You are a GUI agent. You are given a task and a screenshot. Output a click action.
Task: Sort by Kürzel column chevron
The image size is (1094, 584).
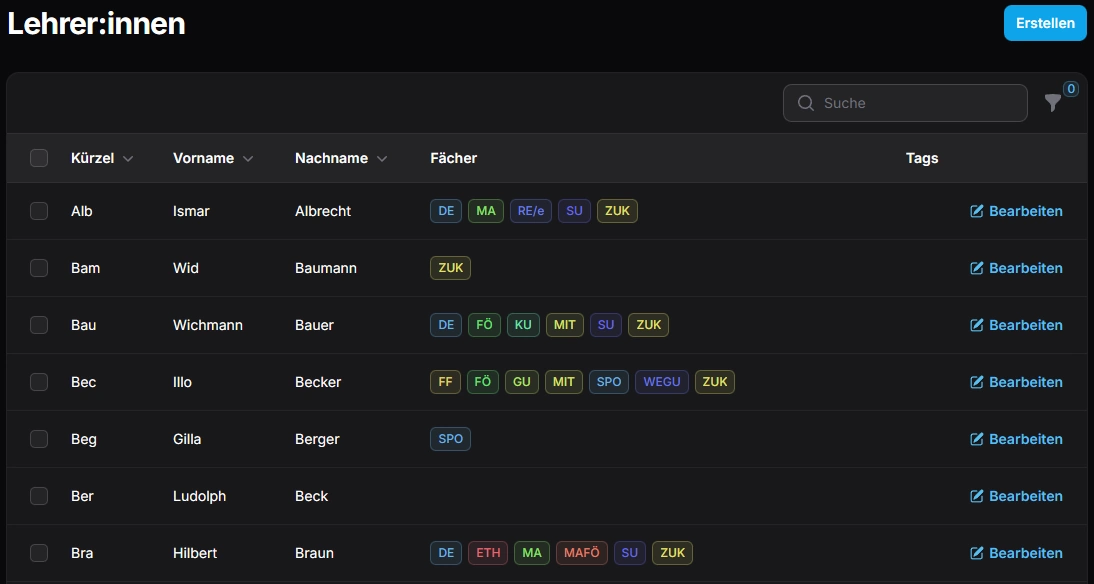[x=128, y=159]
